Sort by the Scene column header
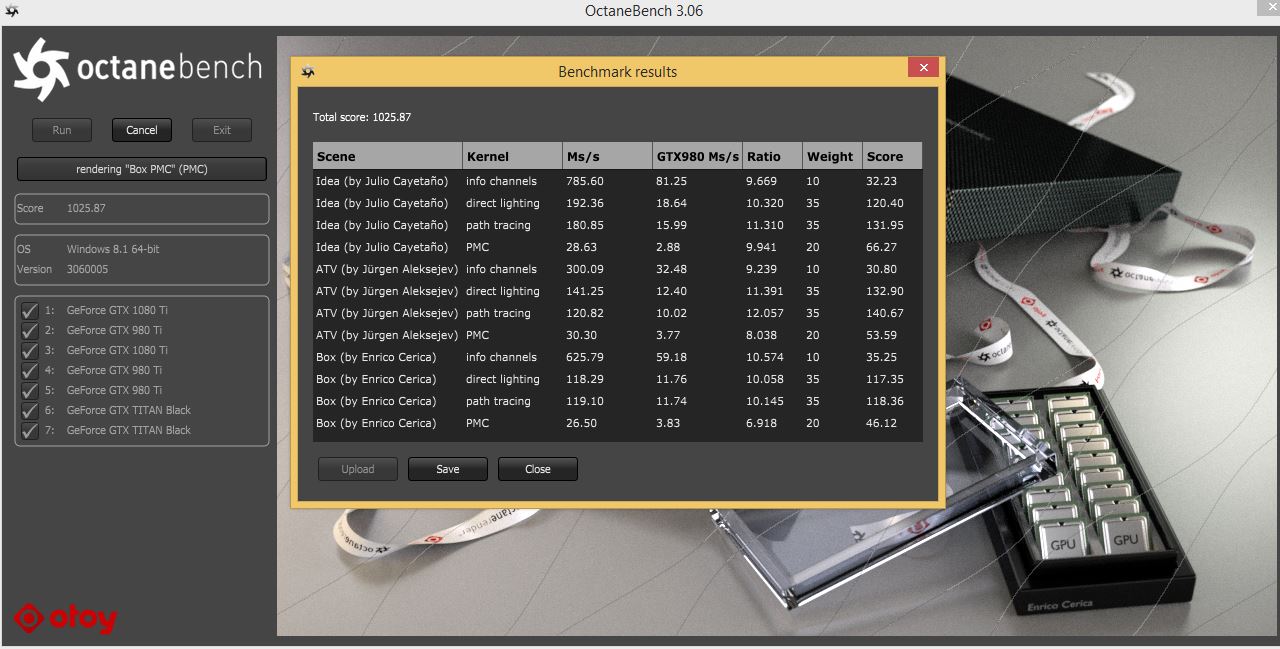 388,156
